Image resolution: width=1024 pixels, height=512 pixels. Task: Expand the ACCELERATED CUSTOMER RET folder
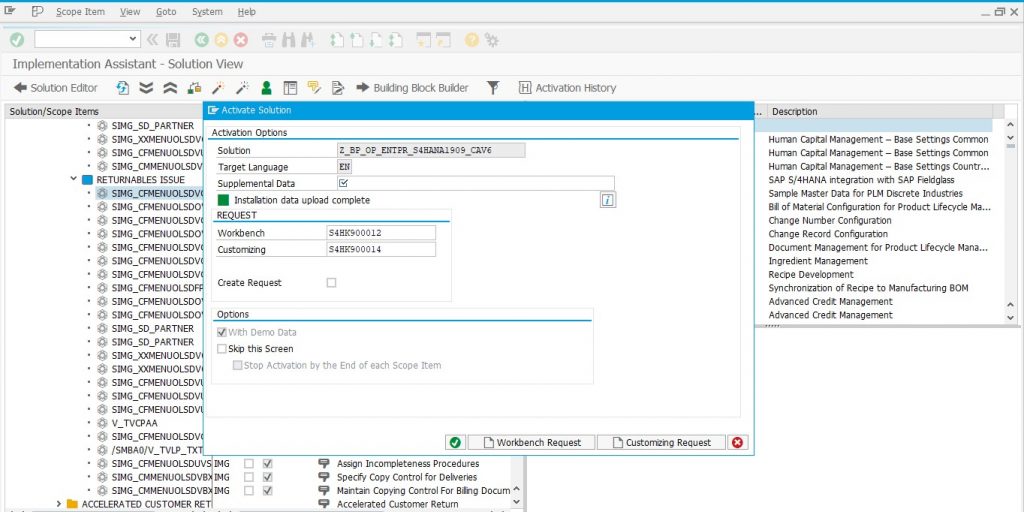[x=59, y=504]
